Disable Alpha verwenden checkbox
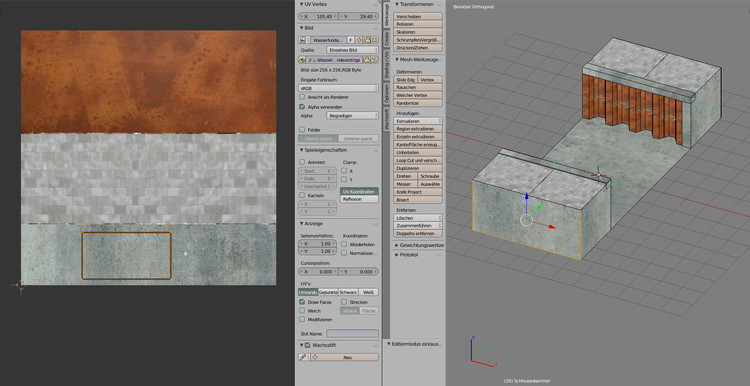750x386 pixels. pyautogui.click(x=302, y=107)
